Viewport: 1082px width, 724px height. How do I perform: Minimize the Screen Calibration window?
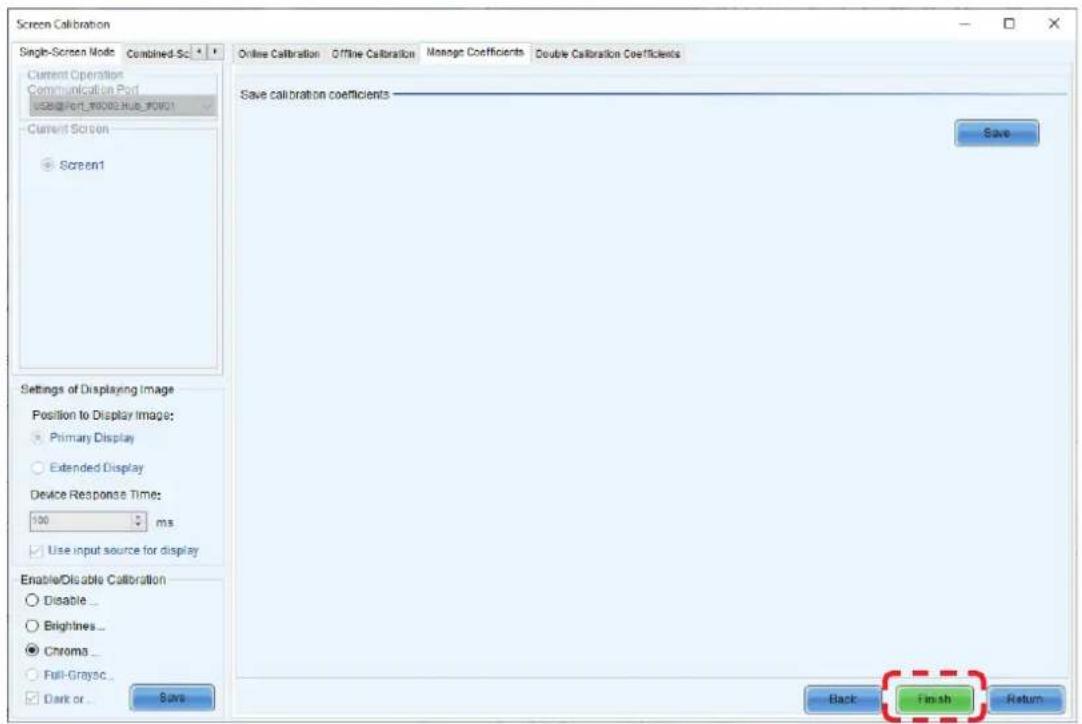click(965, 24)
